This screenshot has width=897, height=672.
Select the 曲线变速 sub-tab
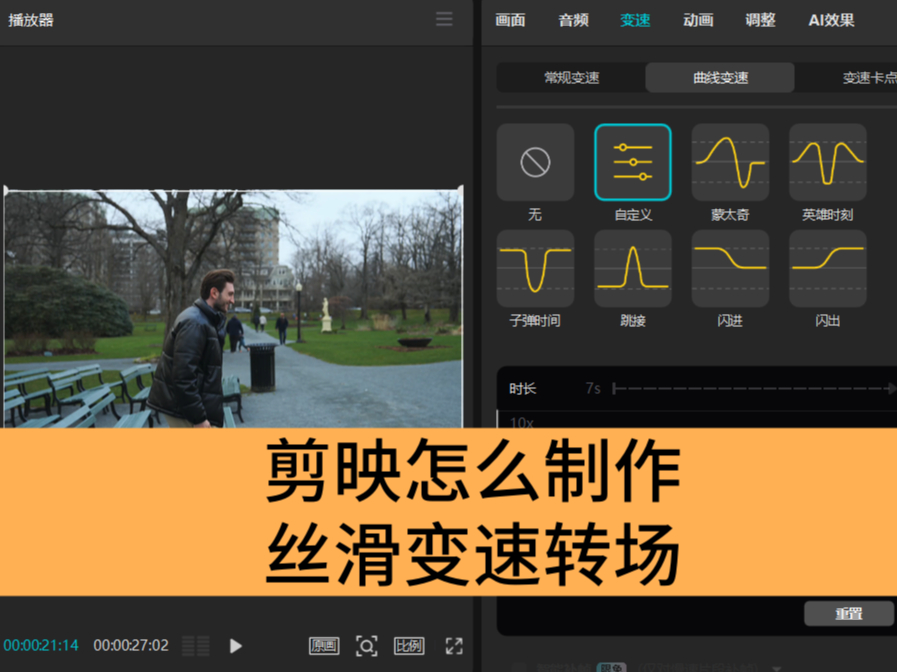(x=720, y=77)
